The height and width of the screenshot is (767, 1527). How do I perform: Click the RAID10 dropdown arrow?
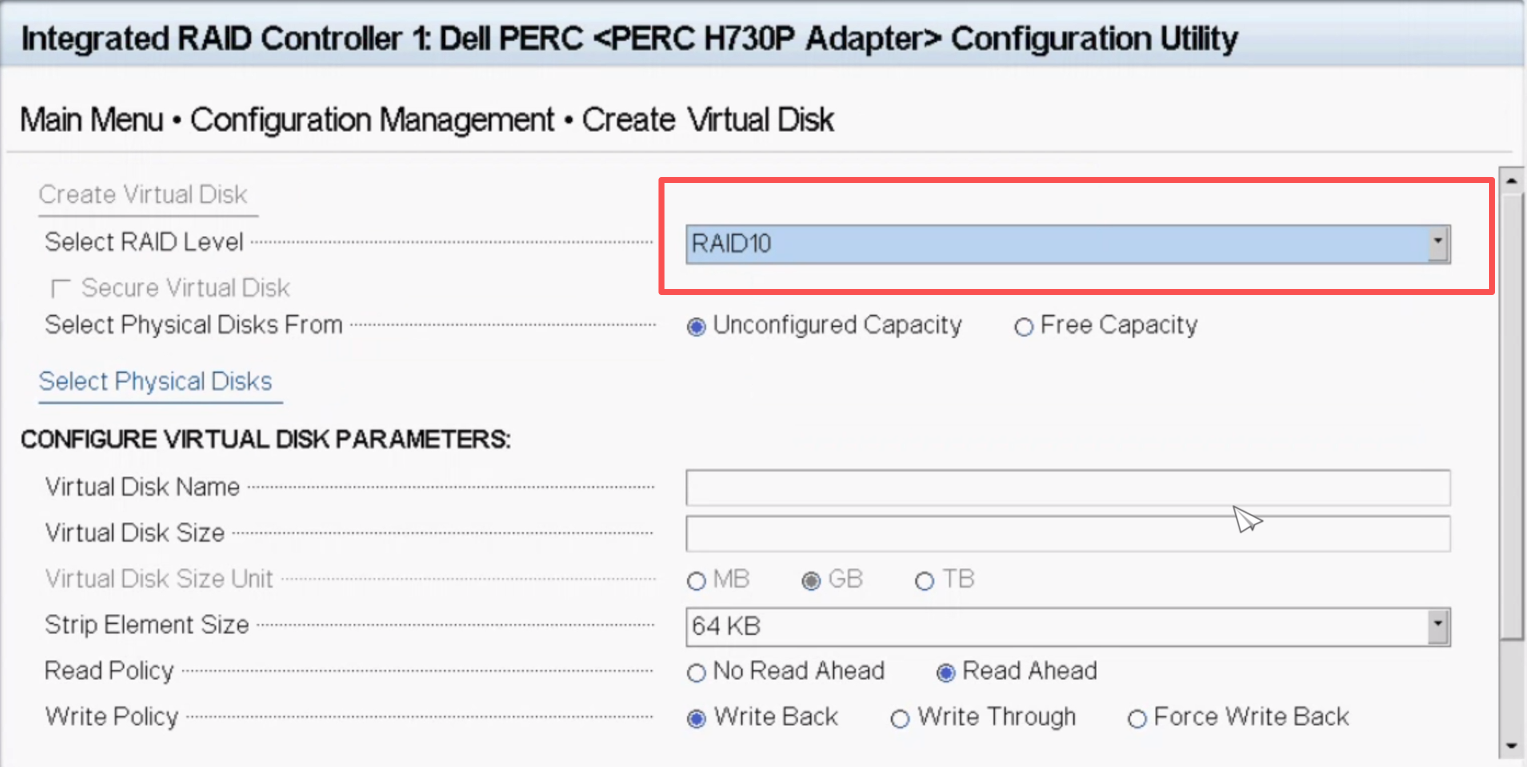[x=1438, y=244]
